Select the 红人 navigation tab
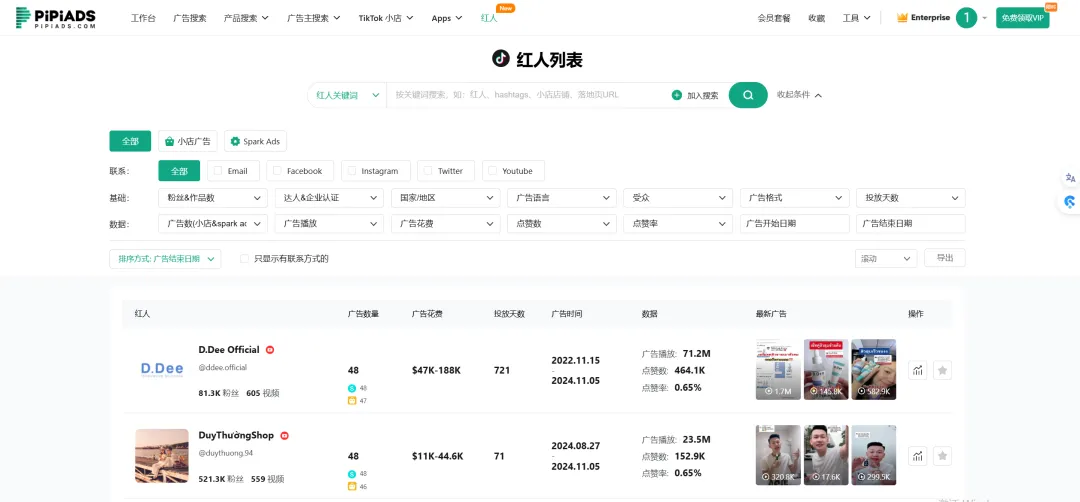Screen dimensions: 1080x502 coord(488,18)
